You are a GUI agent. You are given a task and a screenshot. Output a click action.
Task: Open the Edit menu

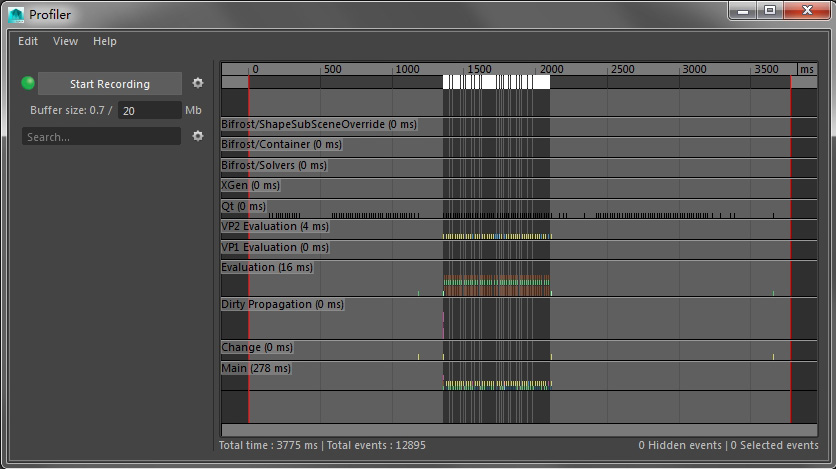coord(28,41)
